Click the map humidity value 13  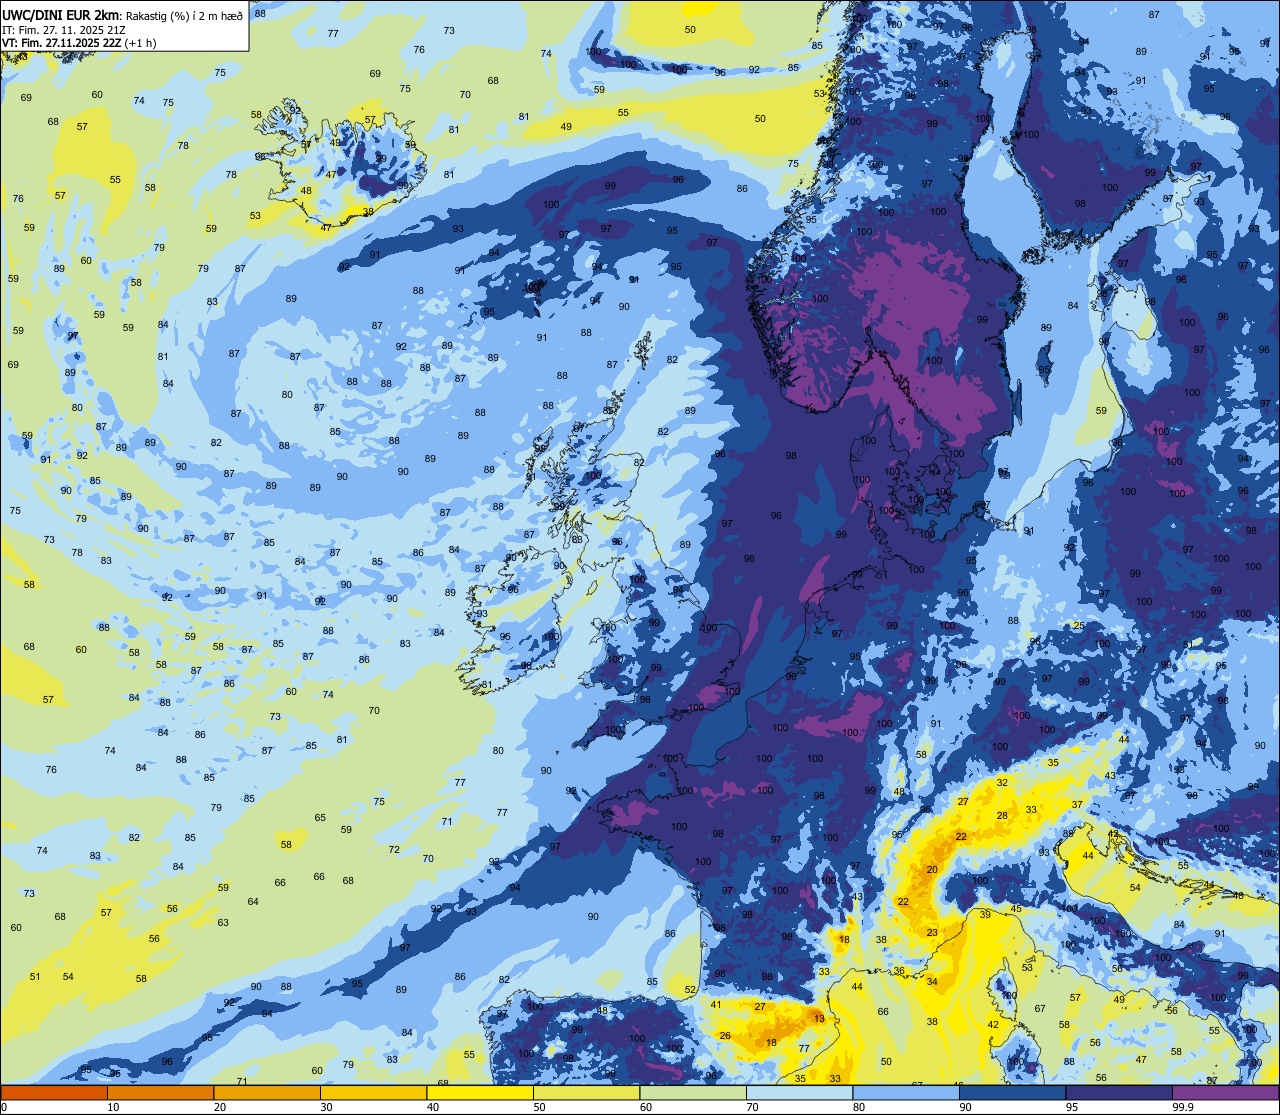[820, 1019]
